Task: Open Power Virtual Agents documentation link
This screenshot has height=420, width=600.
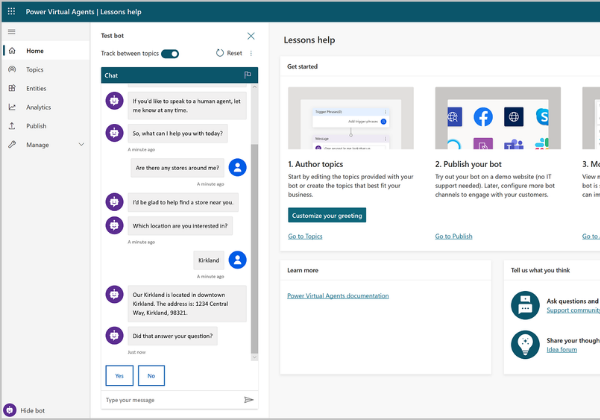Action: [x=338, y=296]
